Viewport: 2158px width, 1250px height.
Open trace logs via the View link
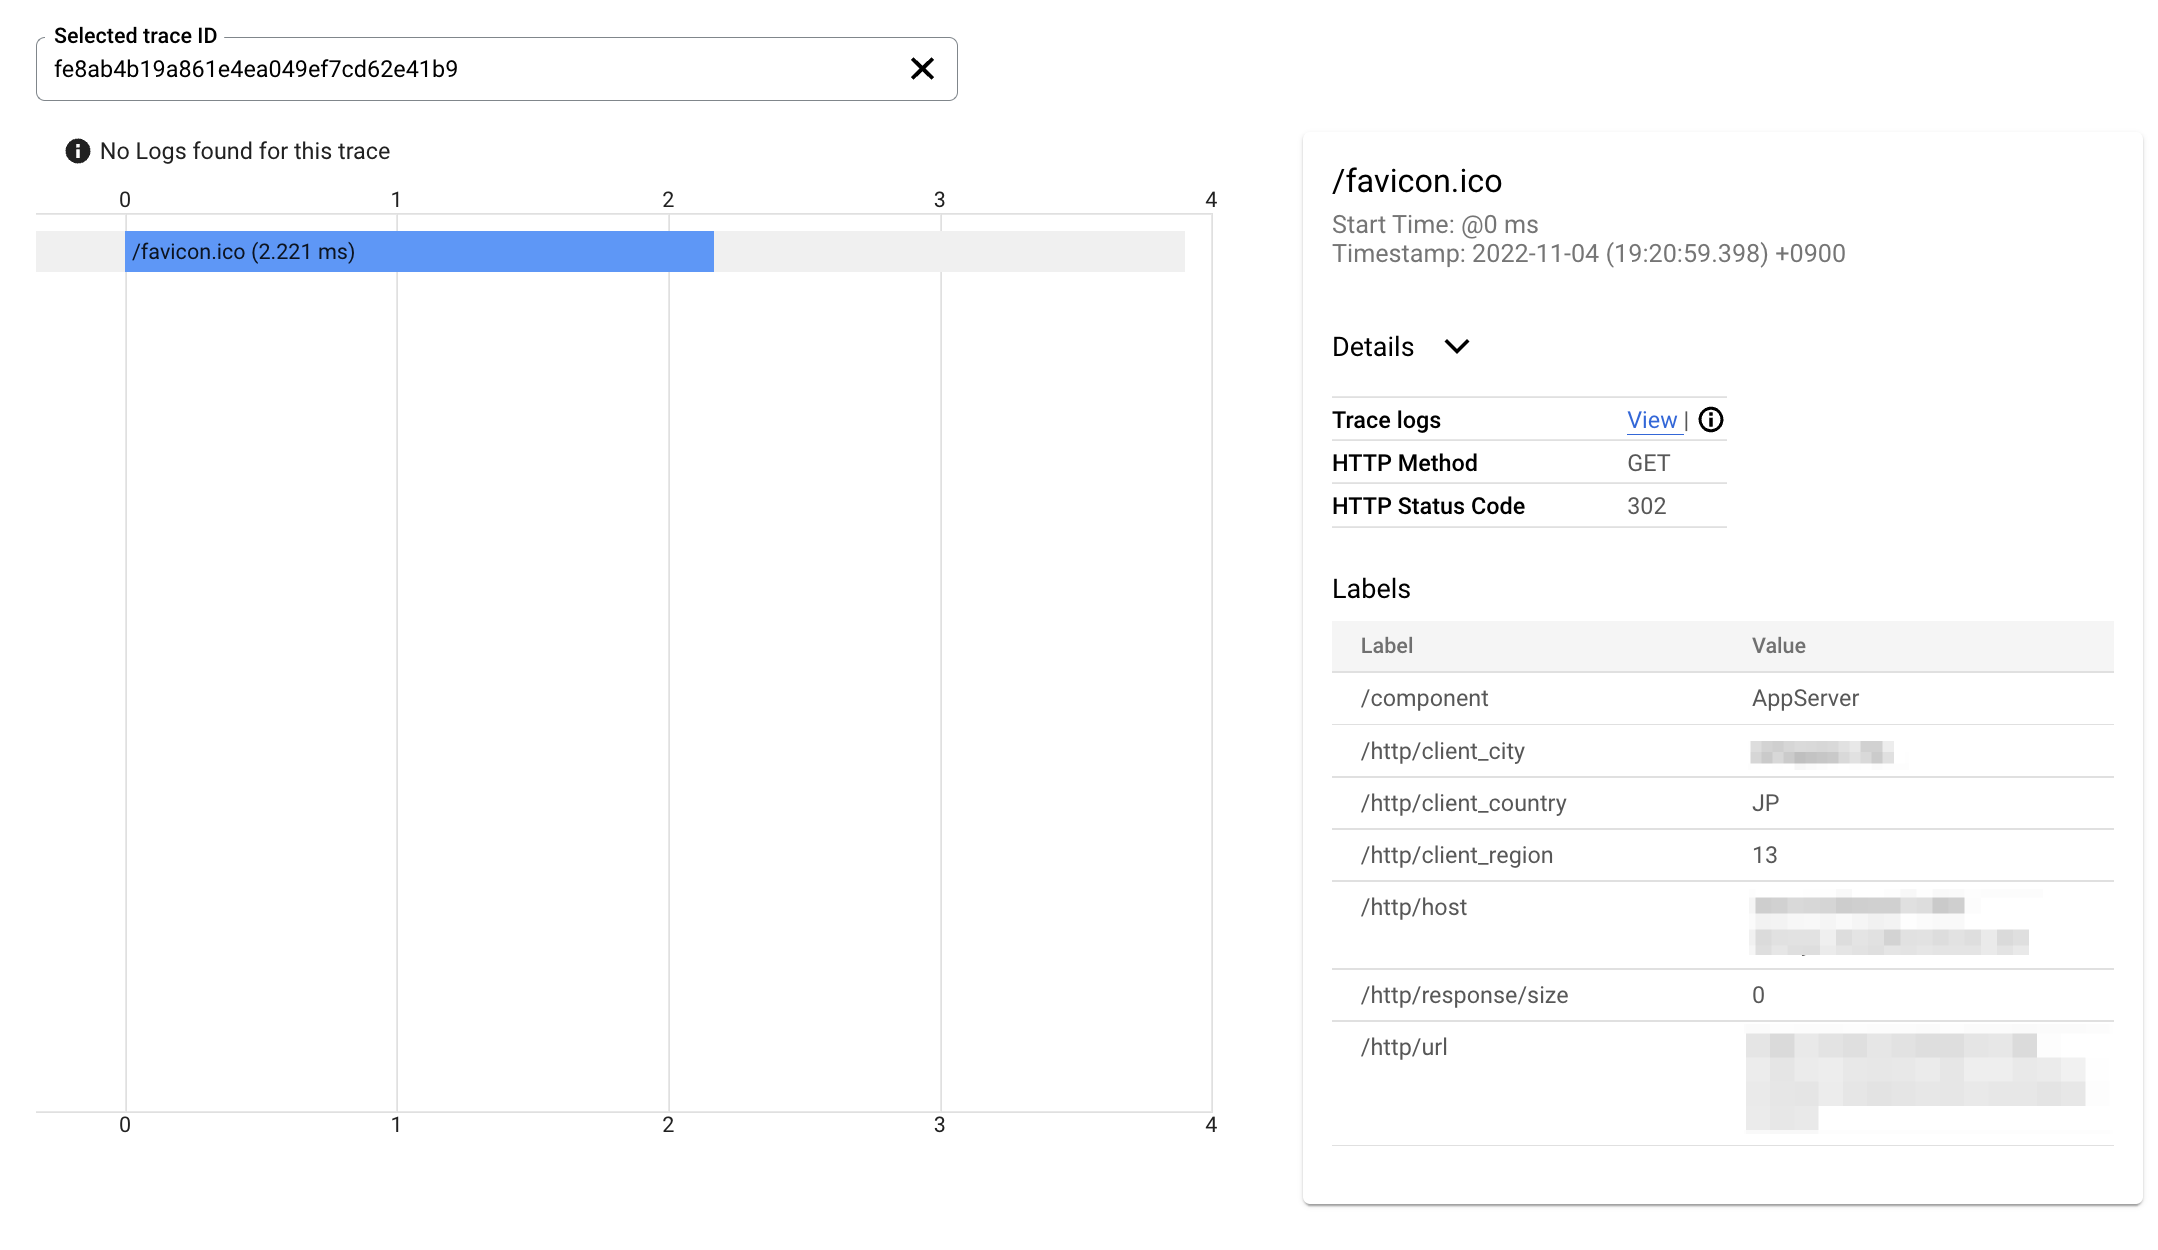coord(1652,420)
